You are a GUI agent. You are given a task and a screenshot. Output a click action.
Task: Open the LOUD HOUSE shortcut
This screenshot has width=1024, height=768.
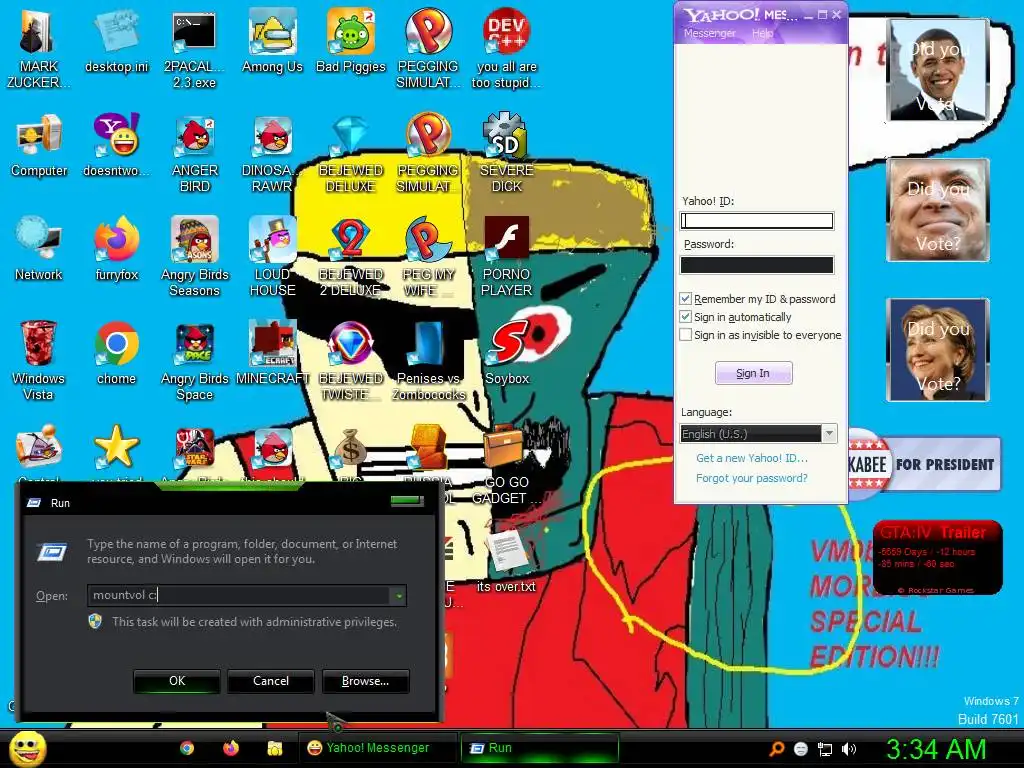(x=272, y=257)
